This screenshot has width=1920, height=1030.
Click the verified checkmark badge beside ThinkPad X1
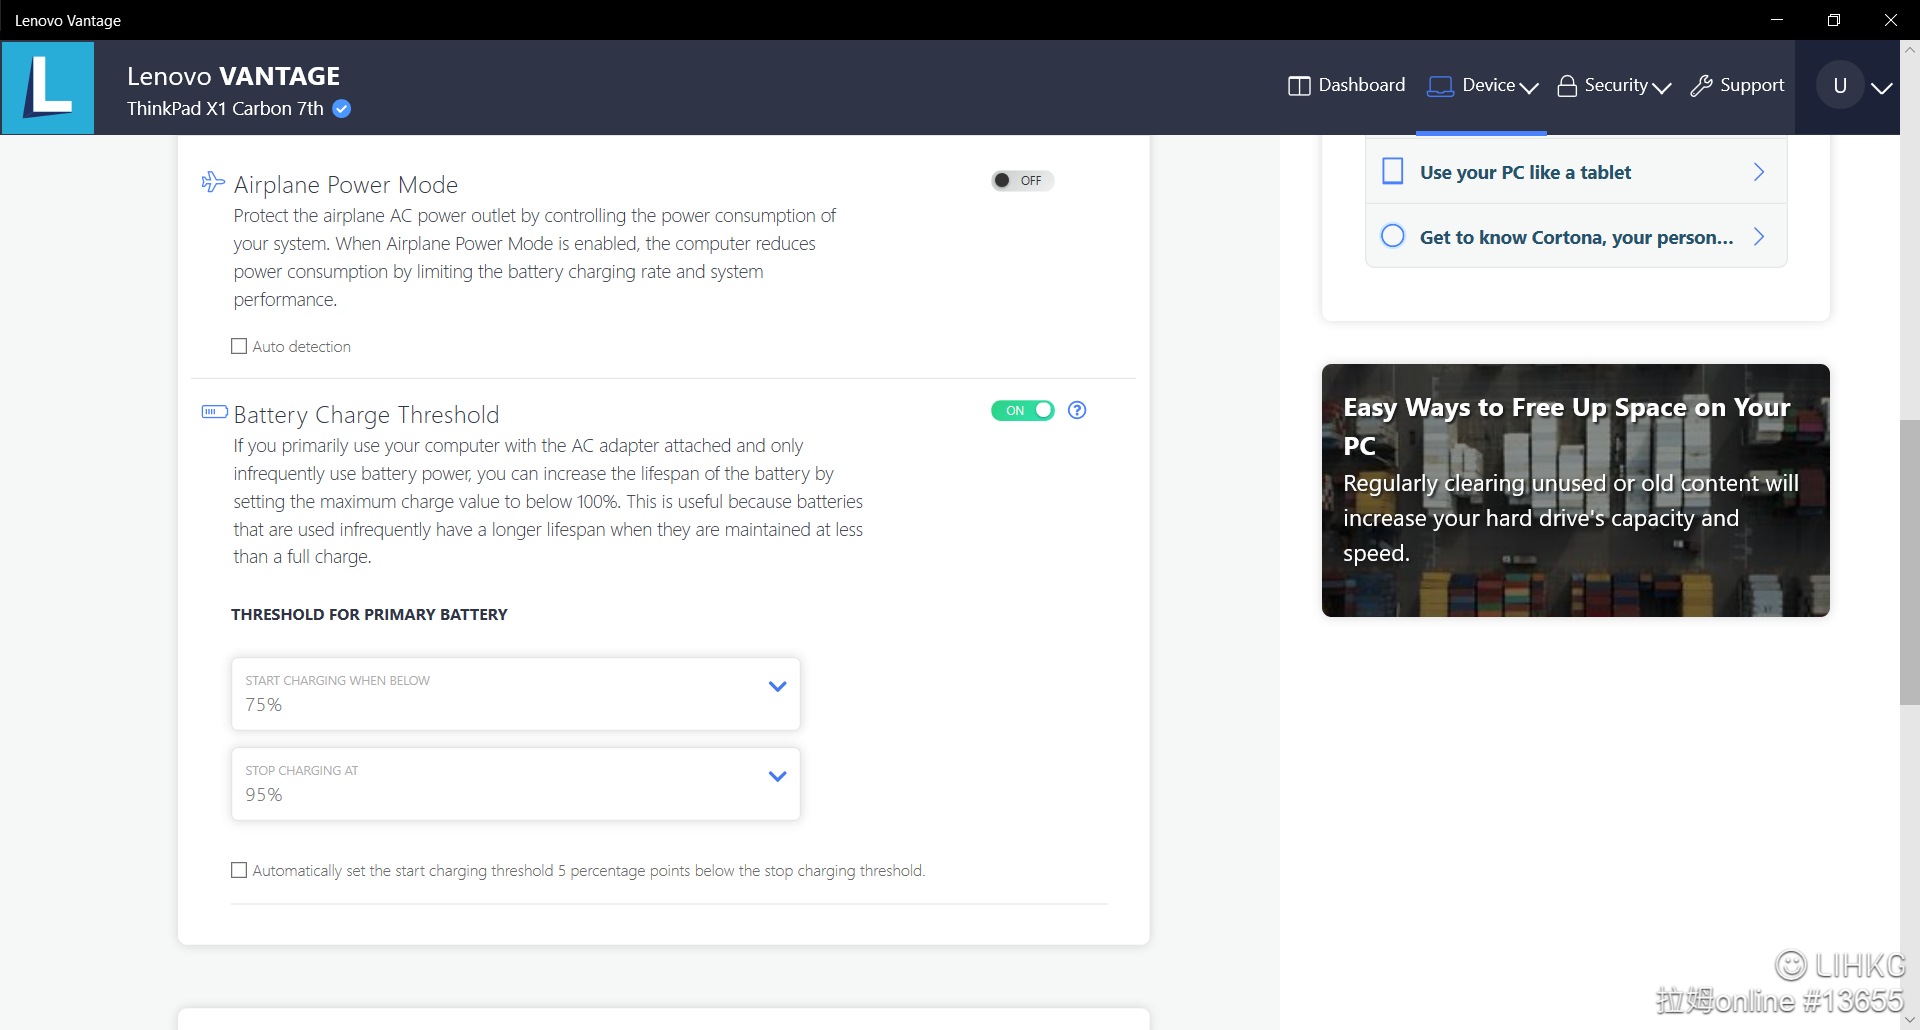click(x=342, y=109)
